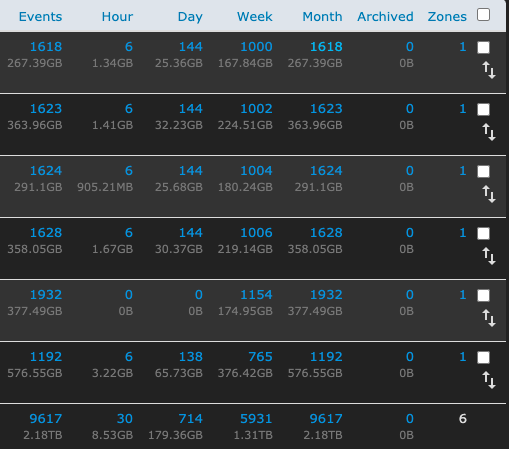This screenshot has height=449, width=509.
Task: Click the 8.53GB total hour size text
Action: point(113,435)
